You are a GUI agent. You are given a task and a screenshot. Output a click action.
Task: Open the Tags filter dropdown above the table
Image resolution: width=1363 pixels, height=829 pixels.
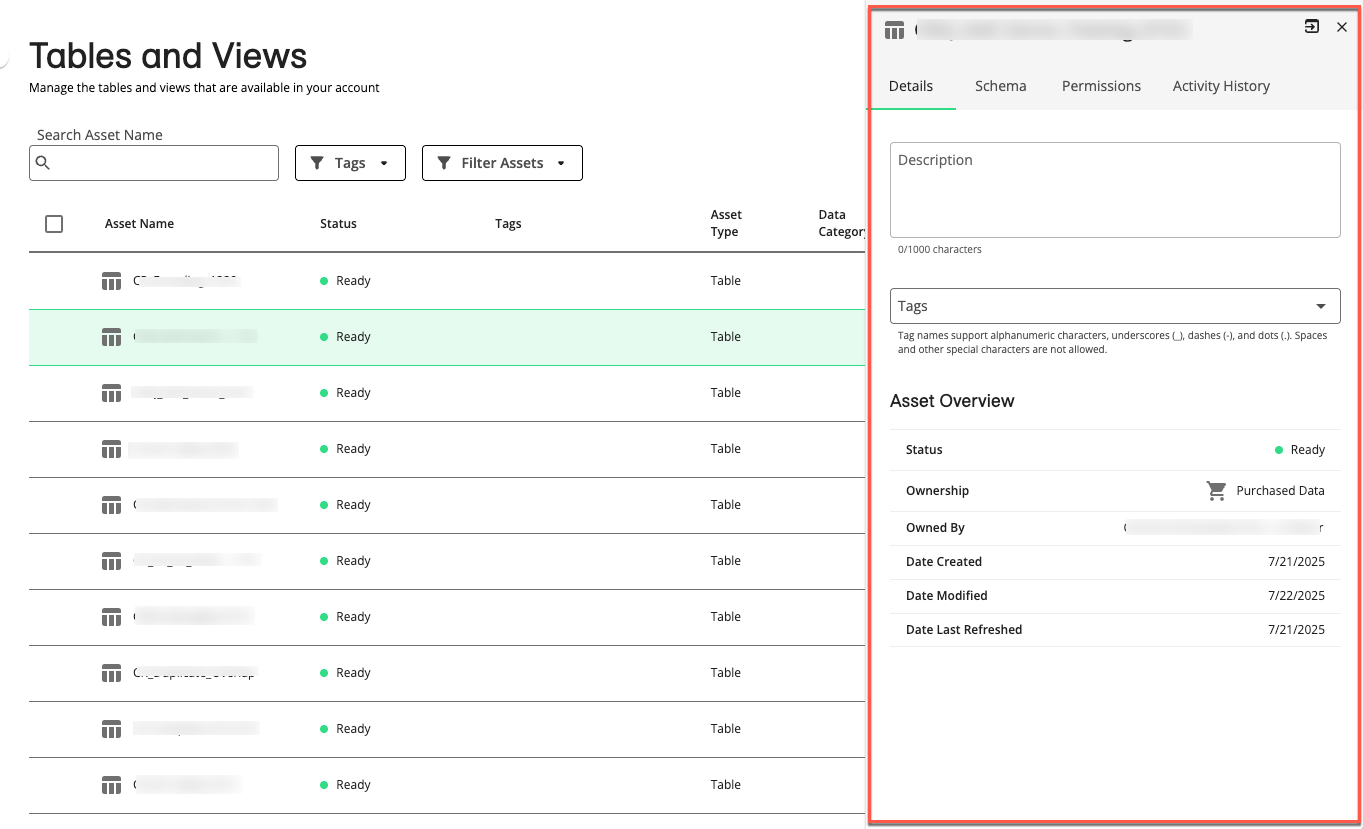pyautogui.click(x=350, y=163)
